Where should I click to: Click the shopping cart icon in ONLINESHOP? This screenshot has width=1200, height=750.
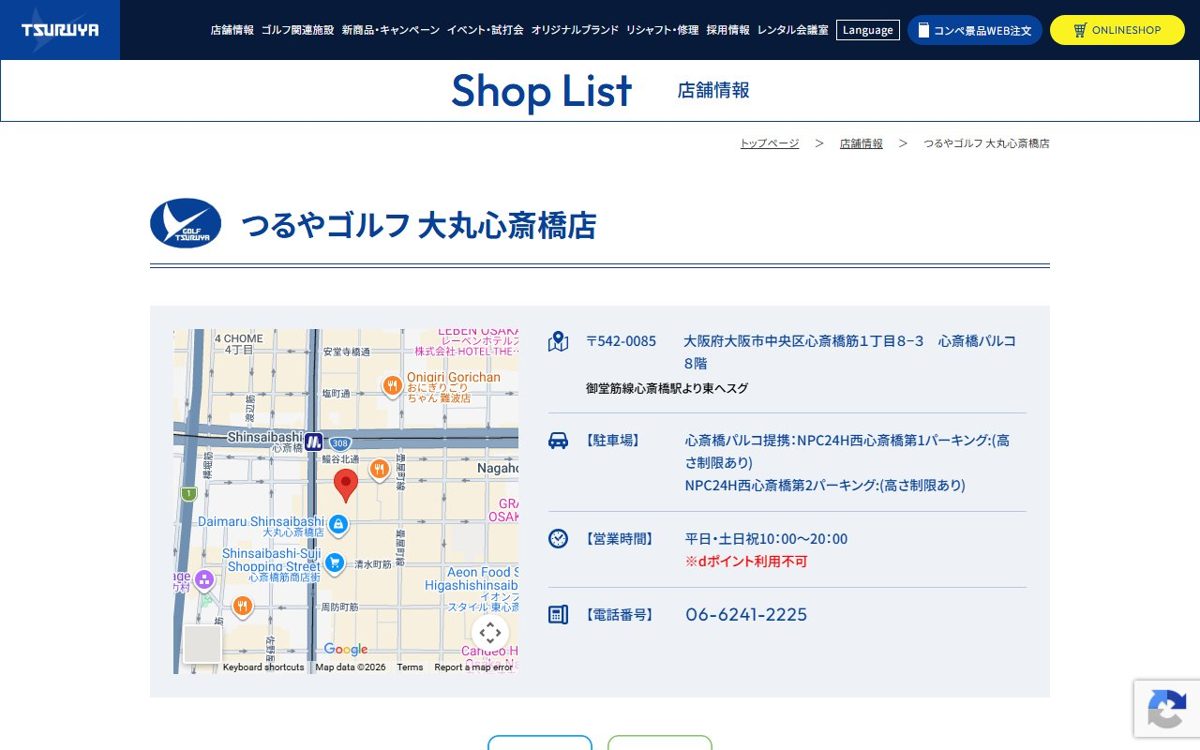[x=1080, y=30]
